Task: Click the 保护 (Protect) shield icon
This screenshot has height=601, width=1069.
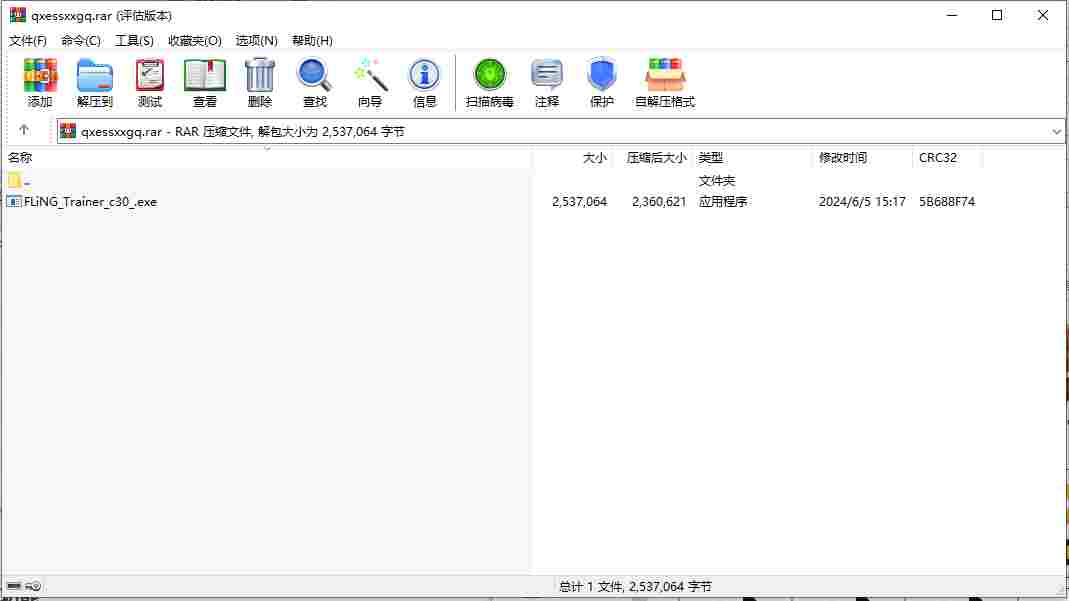Action: point(601,82)
